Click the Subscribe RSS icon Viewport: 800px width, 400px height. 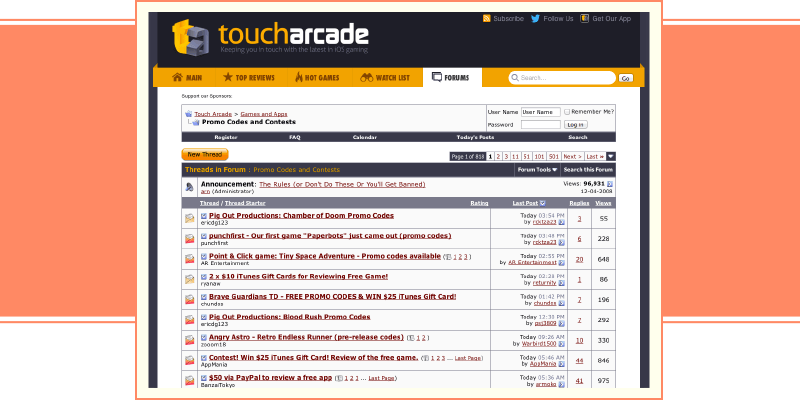click(x=487, y=18)
